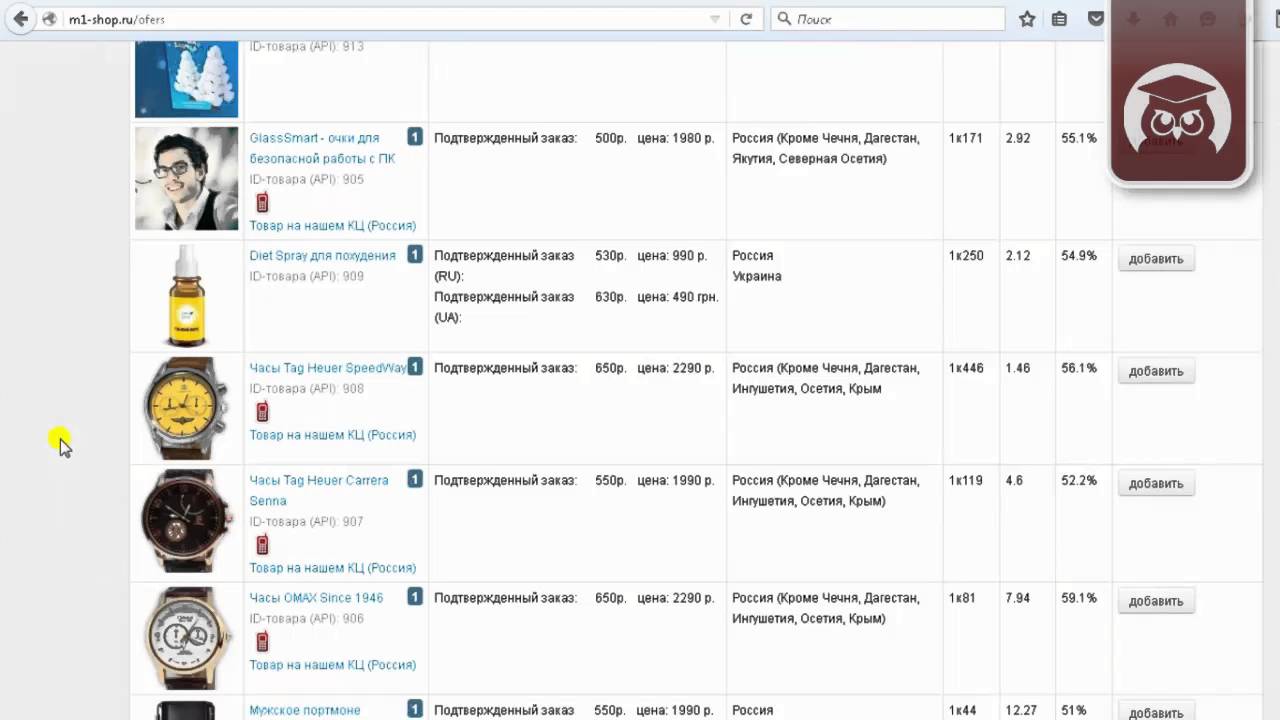1280x720 pixels.
Task: Click Товар на нашем КЦ link under Carrera Senna
Action: click(332, 567)
